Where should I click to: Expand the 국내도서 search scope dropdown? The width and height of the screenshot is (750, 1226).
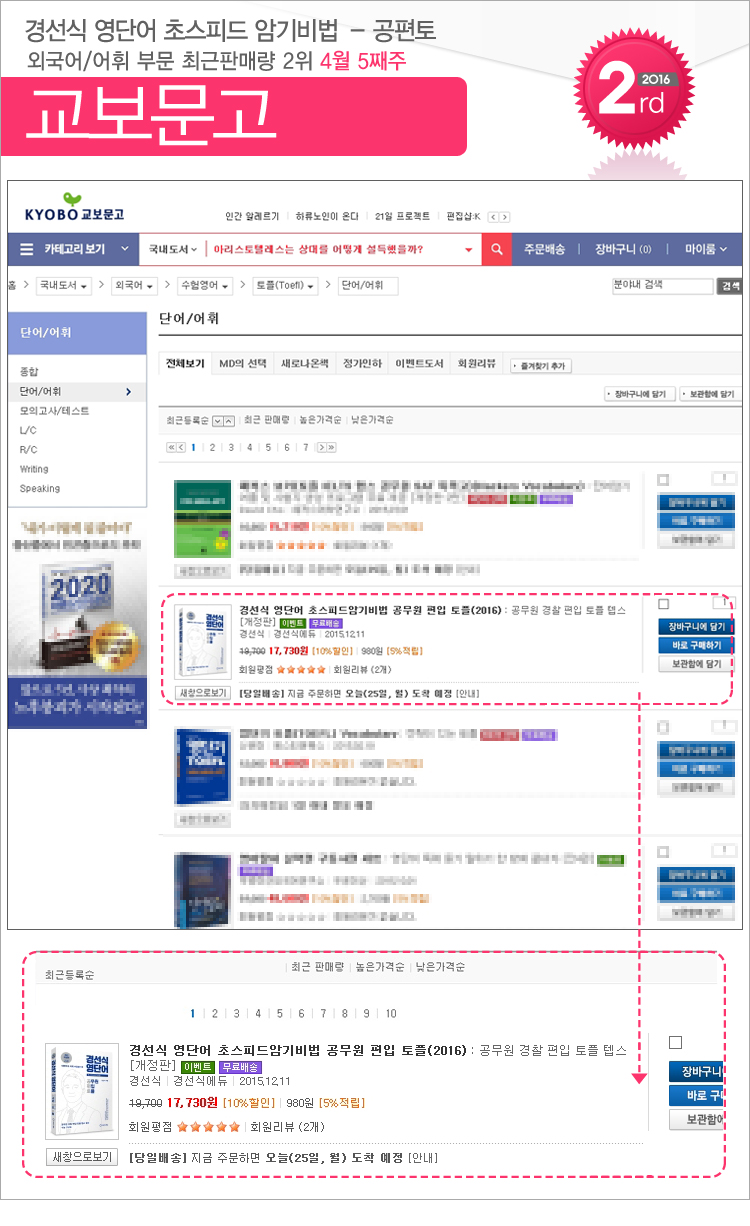click(x=172, y=249)
